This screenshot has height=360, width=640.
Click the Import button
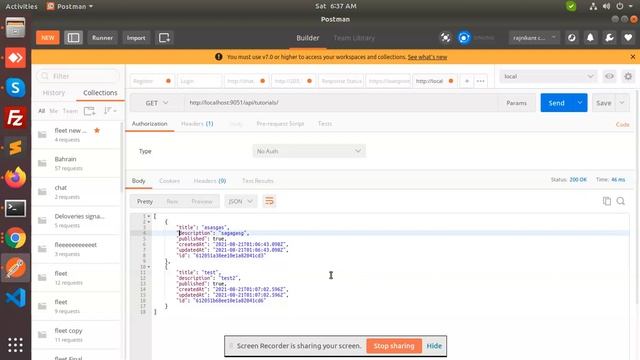(136, 38)
